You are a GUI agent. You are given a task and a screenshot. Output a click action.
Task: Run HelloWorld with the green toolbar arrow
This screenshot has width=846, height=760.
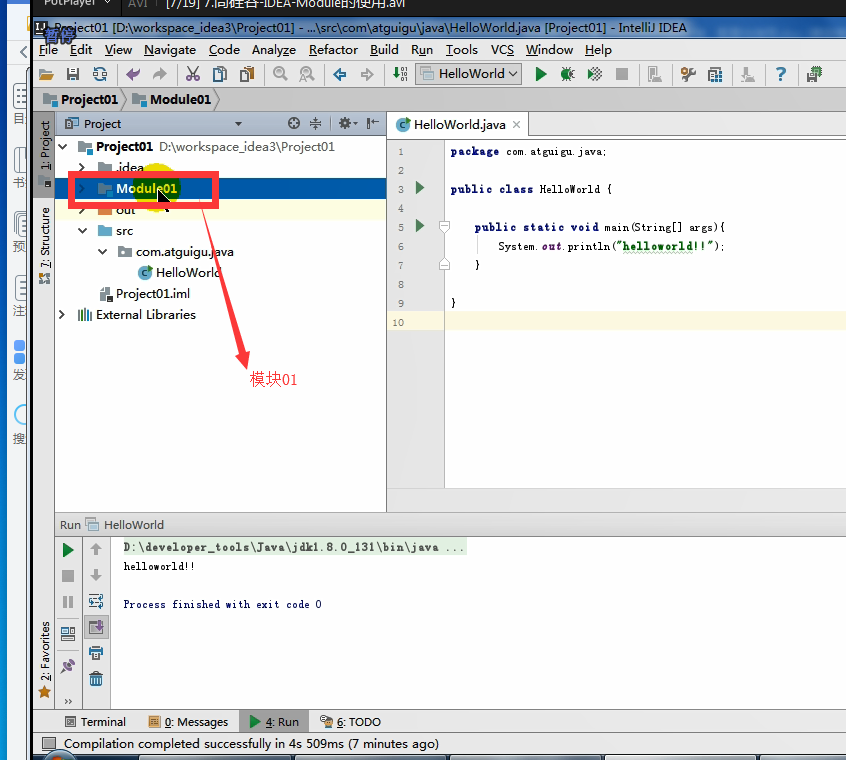(541, 74)
